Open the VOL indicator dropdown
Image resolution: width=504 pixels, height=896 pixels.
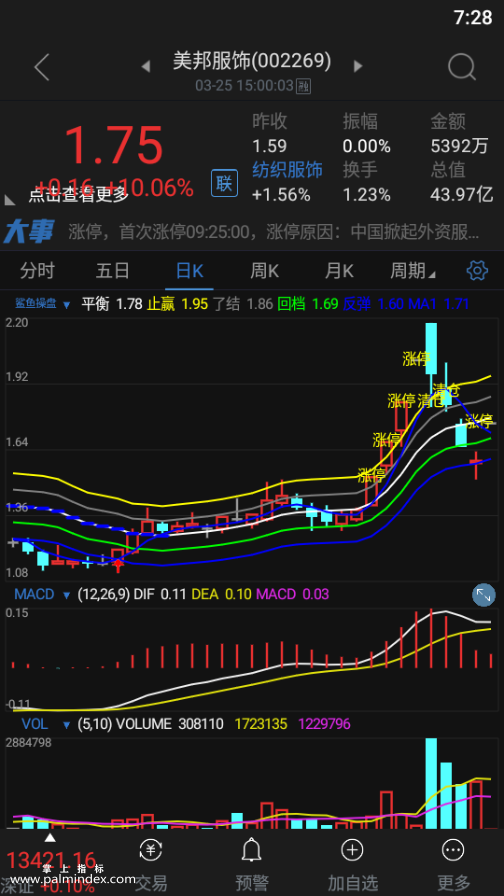(x=46, y=724)
